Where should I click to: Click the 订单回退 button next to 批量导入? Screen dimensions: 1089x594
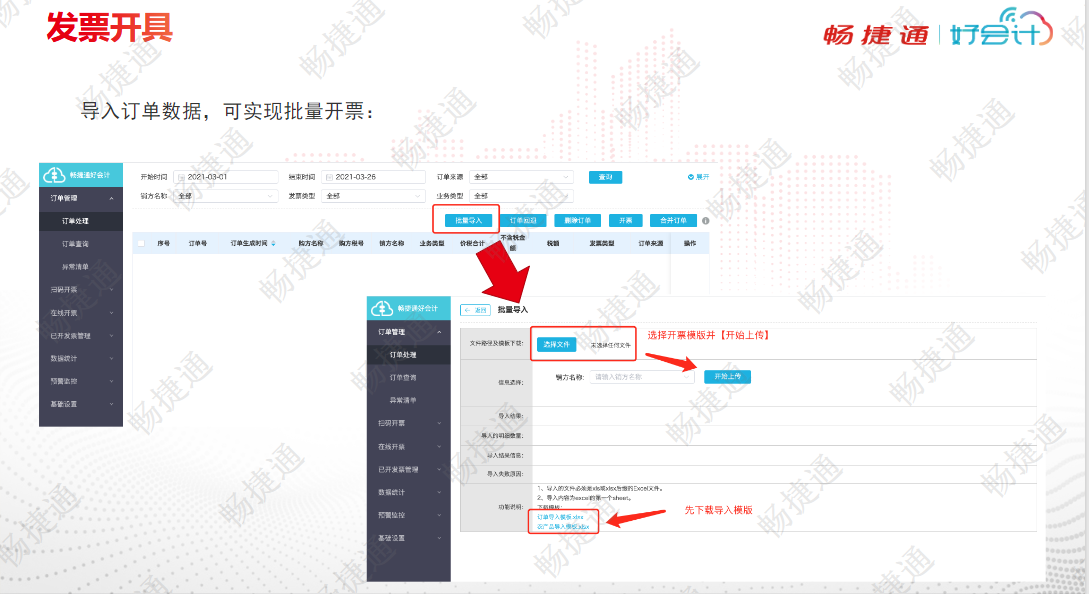(523, 220)
